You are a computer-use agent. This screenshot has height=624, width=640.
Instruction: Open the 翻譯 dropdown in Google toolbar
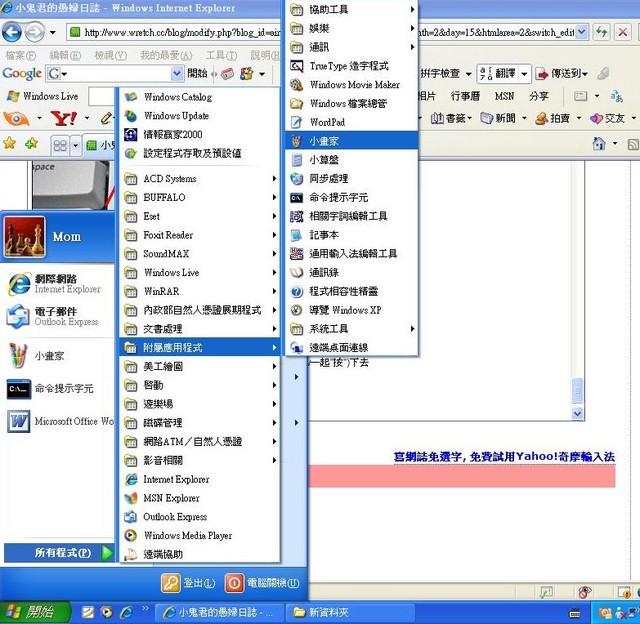(524, 74)
